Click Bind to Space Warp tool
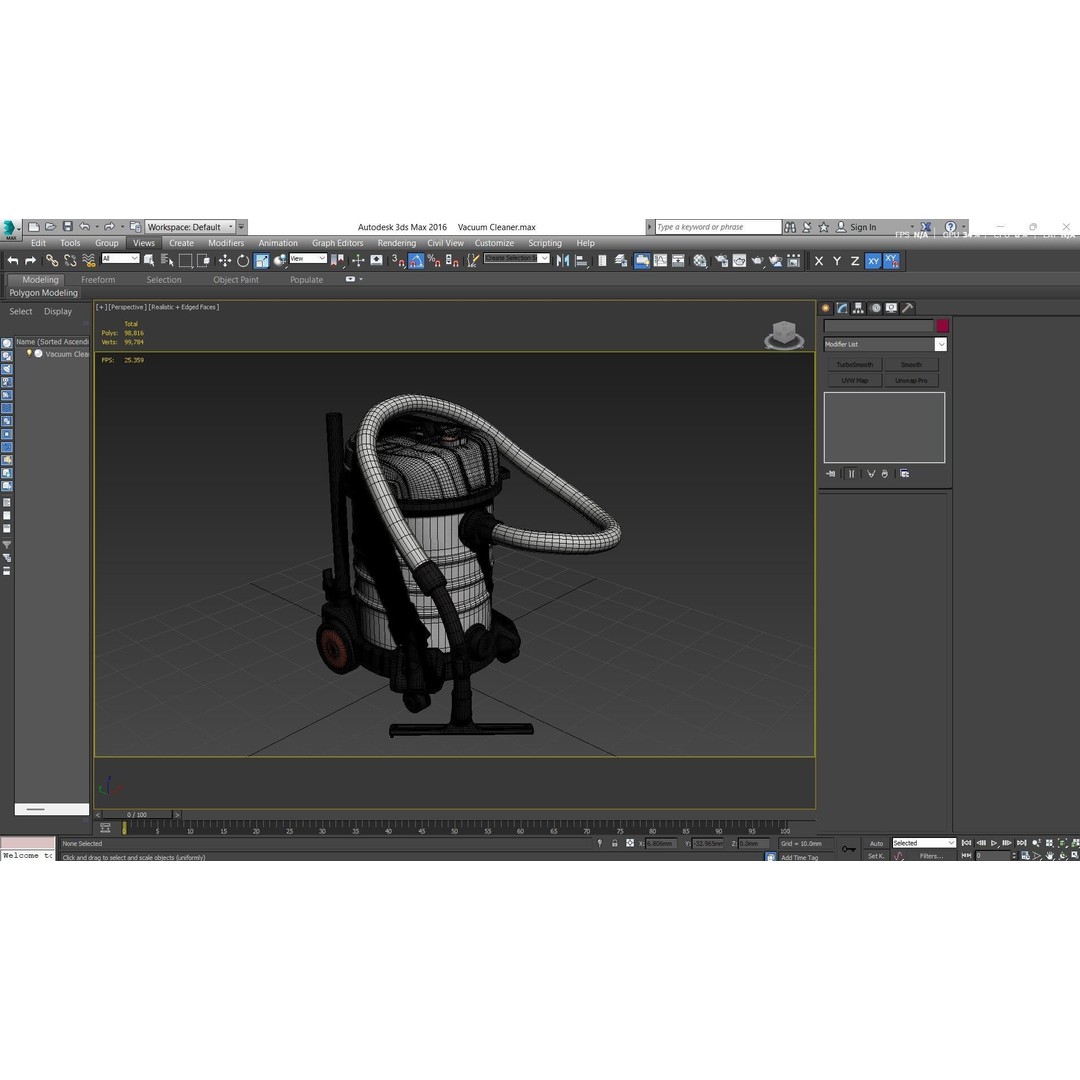 tap(89, 261)
